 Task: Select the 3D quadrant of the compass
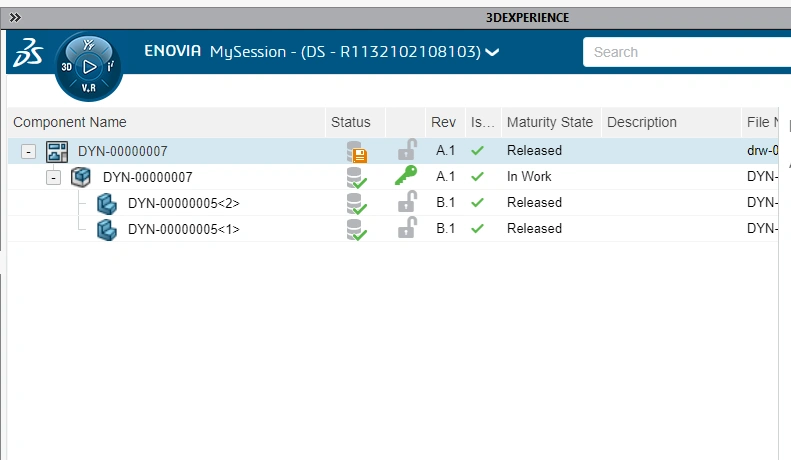pyautogui.click(x=67, y=67)
